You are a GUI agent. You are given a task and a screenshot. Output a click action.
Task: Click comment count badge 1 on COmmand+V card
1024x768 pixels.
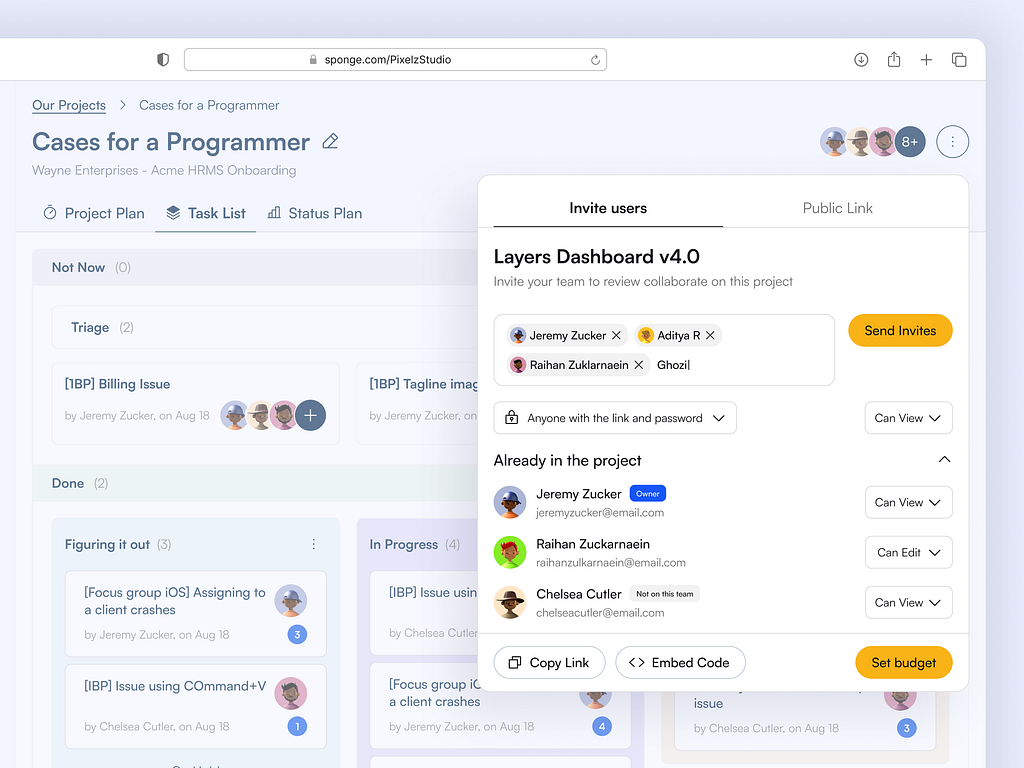pyautogui.click(x=297, y=726)
